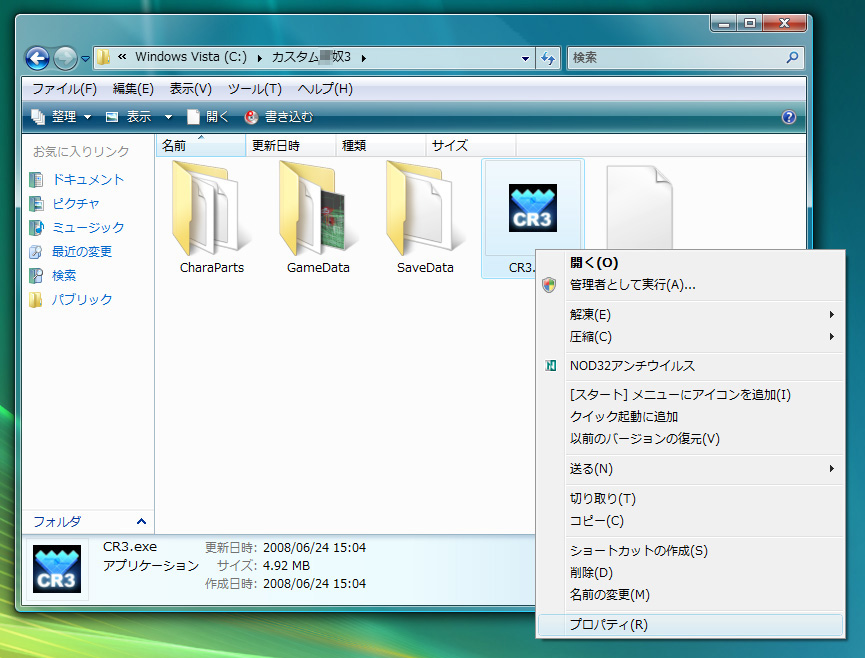Open the ドキュメント favorite link
Screen dimensions: 865x658
tap(88, 180)
